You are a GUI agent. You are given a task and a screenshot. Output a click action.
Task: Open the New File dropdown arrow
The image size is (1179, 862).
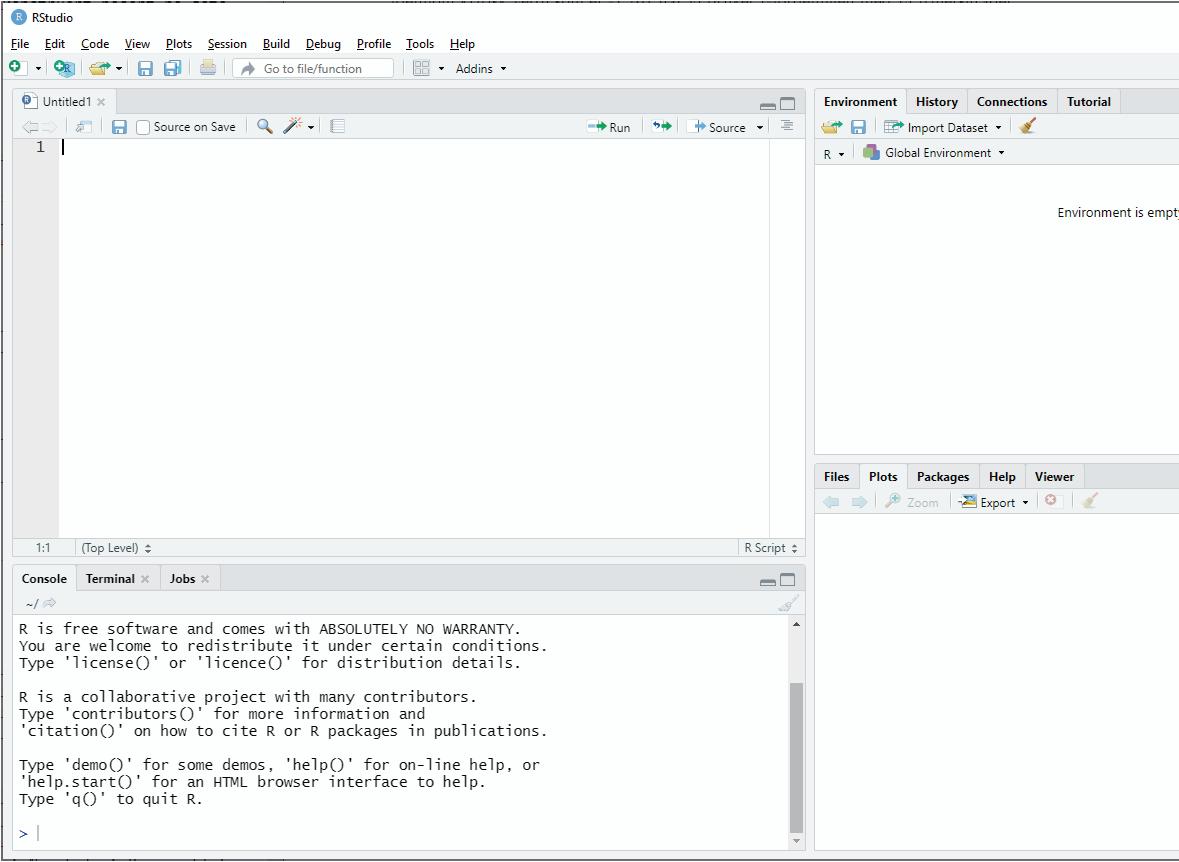coord(38,68)
